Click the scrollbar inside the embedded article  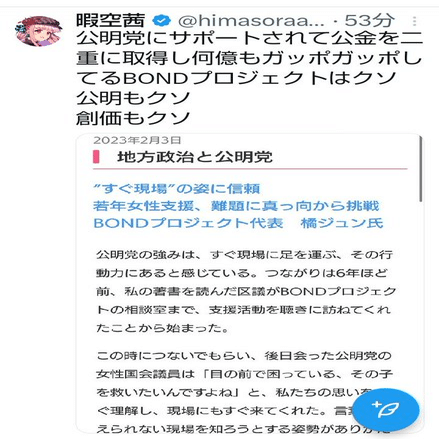[x=421, y=168]
